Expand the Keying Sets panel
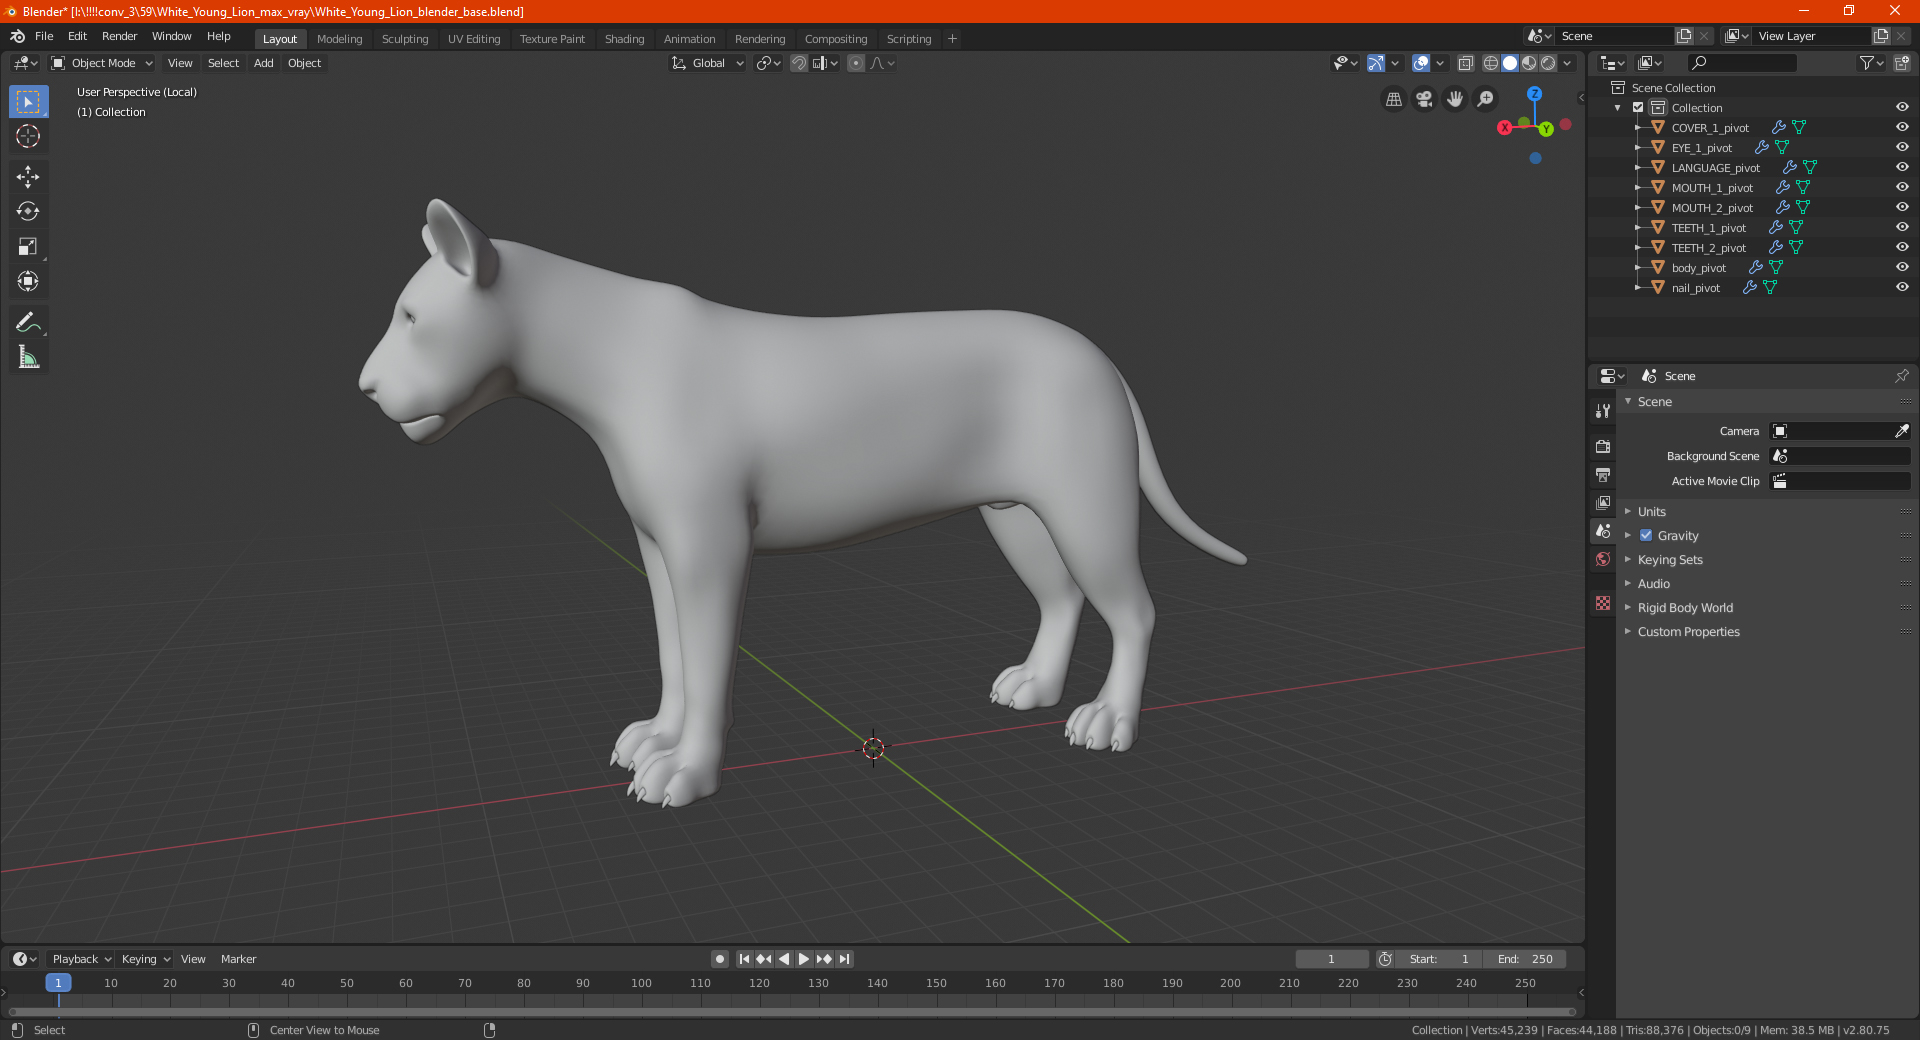Image resolution: width=1920 pixels, height=1040 pixels. coord(1670,560)
